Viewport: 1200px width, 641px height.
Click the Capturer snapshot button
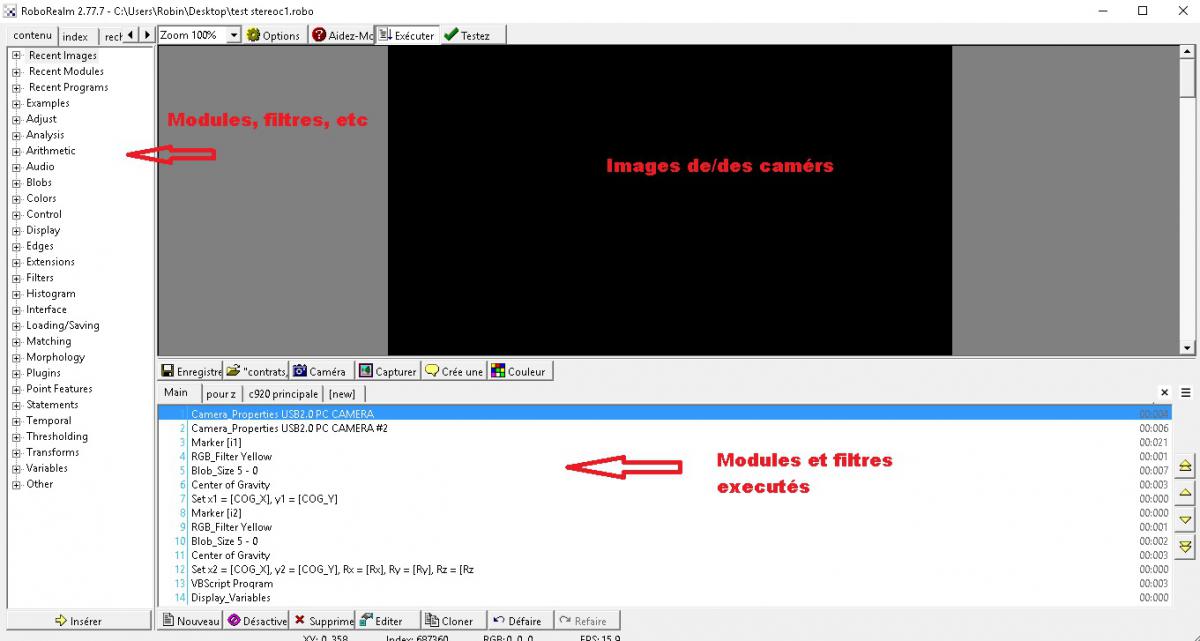(x=388, y=371)
